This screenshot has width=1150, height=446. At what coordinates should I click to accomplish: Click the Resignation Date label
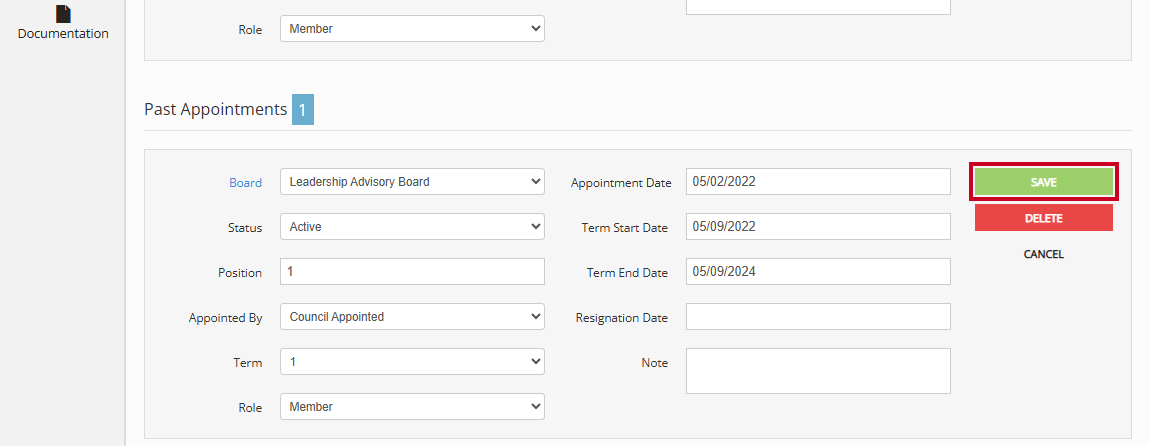[622, 318]
